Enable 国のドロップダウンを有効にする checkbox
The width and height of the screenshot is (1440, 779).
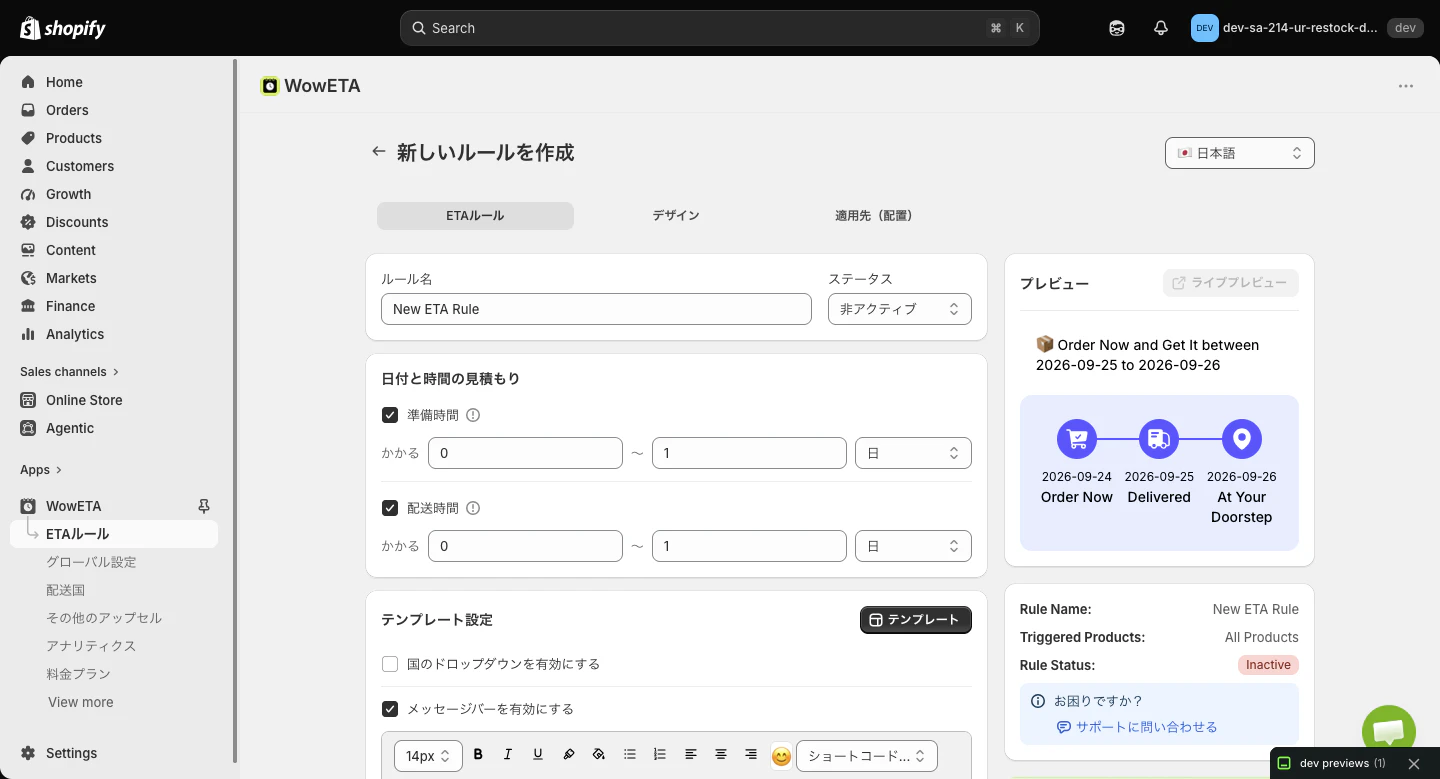point(390,664)
